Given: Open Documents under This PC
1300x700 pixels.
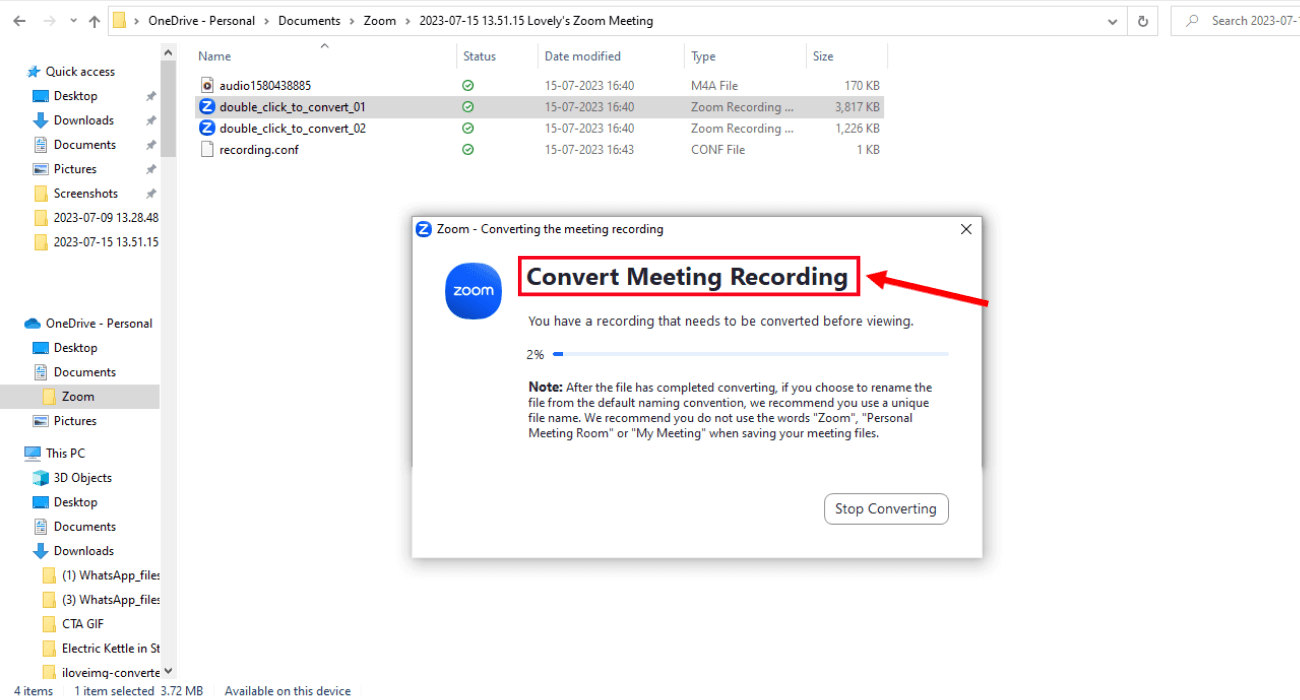Looking at the screenshot, I should point(84,527).
